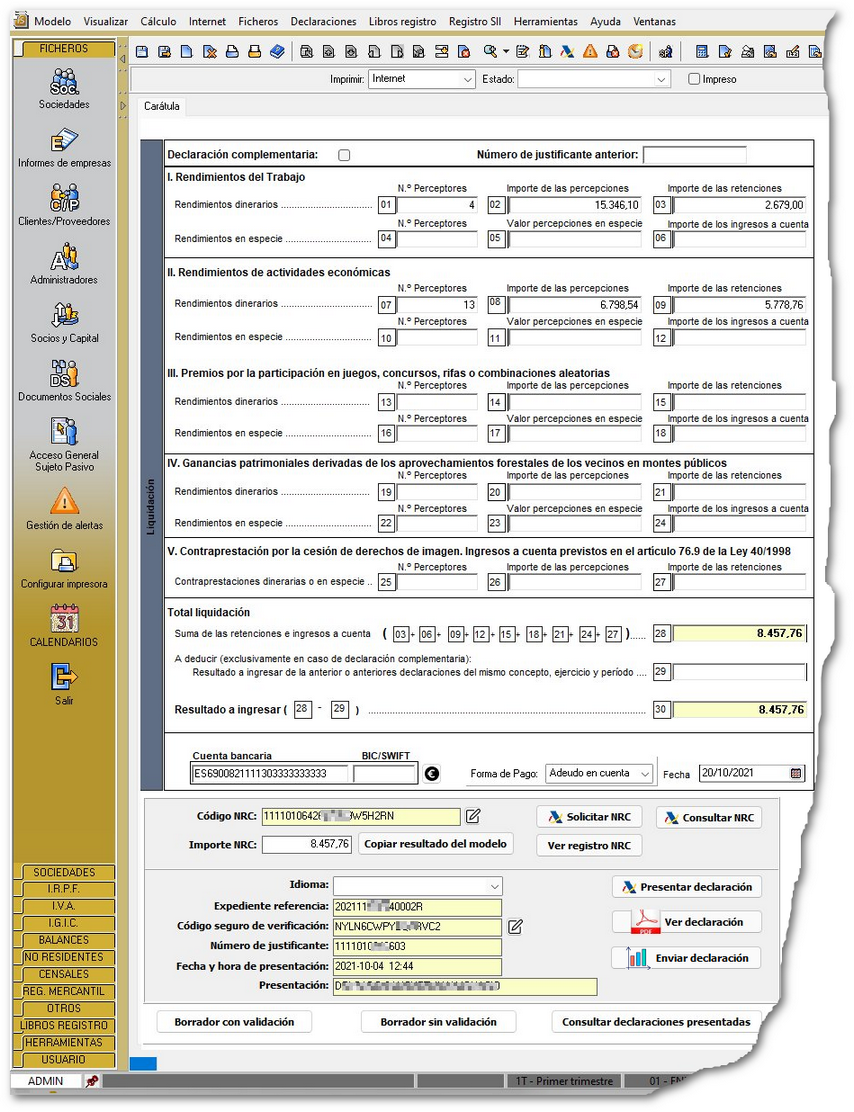This screenshot has width=854, height=1112.
Task: Click the Enviar declaración button
Action: coord(686,958)
